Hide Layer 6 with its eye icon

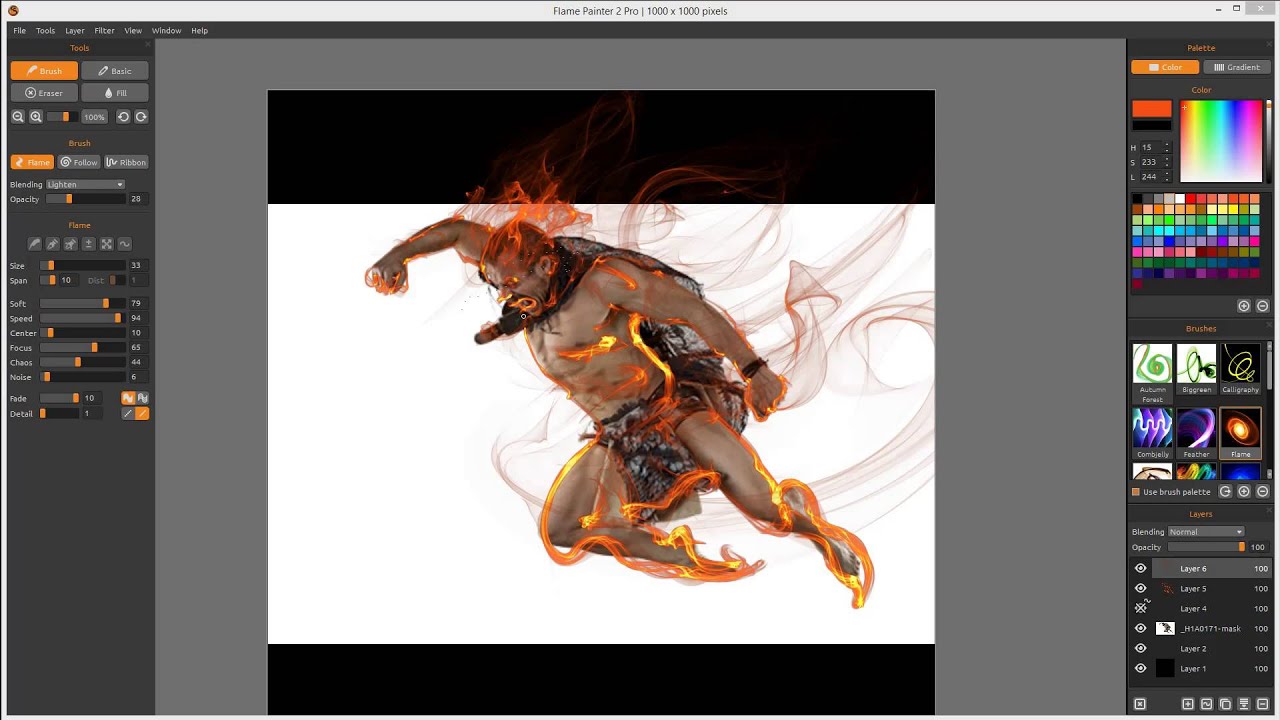click(1140, 568)
